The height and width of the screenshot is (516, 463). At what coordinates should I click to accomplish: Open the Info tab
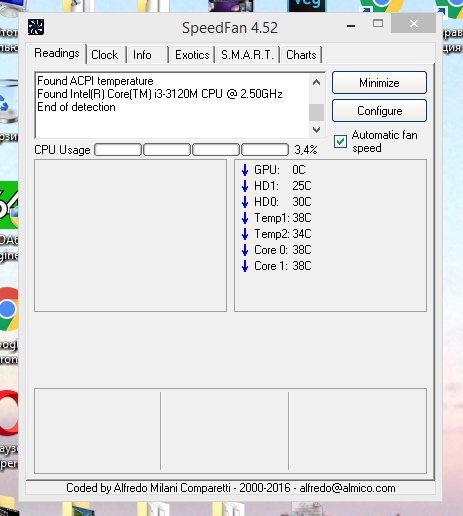click(x=142, y=55)
